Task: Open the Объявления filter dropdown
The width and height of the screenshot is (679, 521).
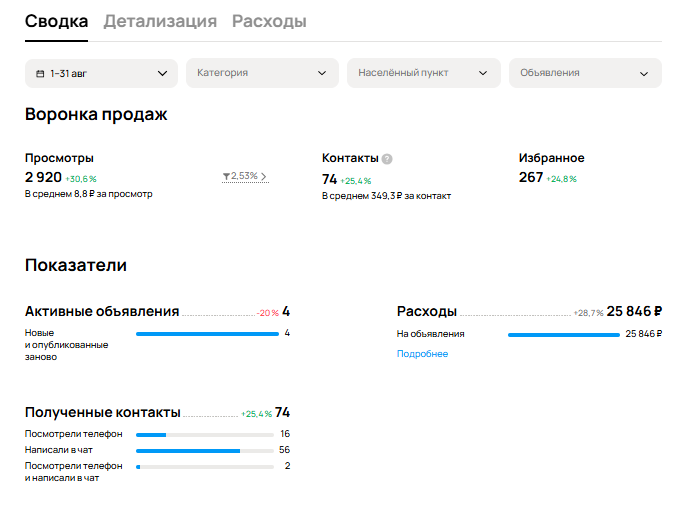Action: pyautogui.click(x=584, y=73)
